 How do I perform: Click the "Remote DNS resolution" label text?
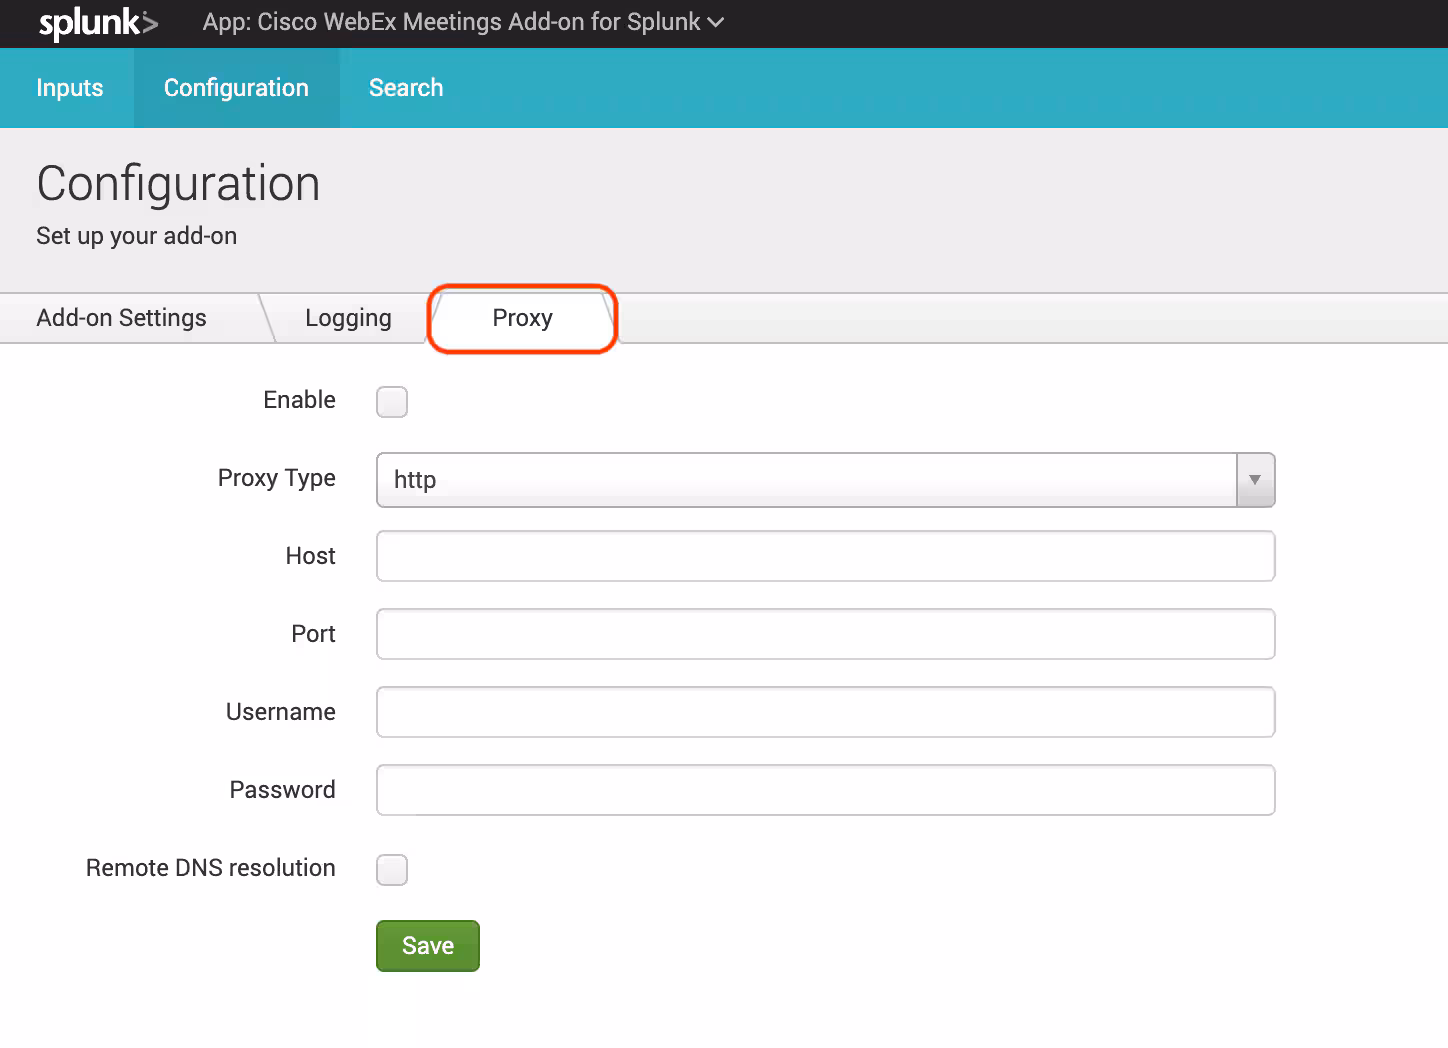(x=210, y=868)
